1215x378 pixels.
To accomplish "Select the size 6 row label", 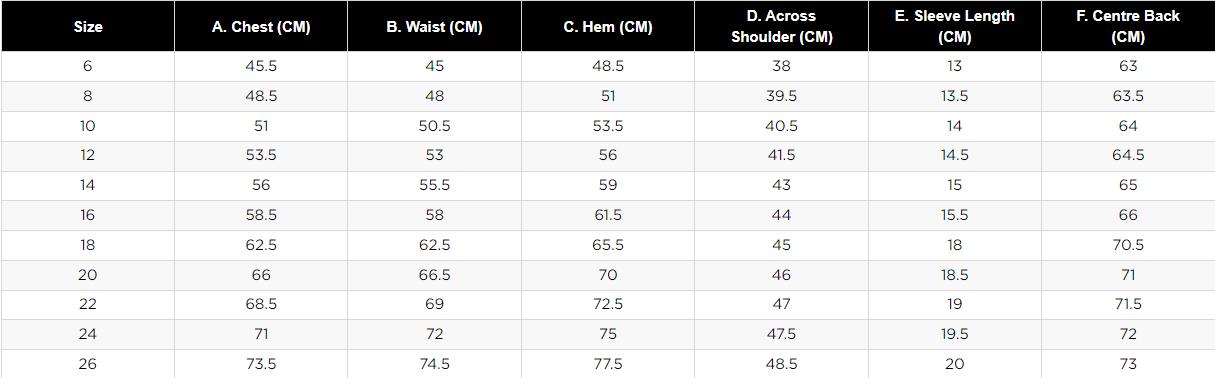I will click(88, 66).
